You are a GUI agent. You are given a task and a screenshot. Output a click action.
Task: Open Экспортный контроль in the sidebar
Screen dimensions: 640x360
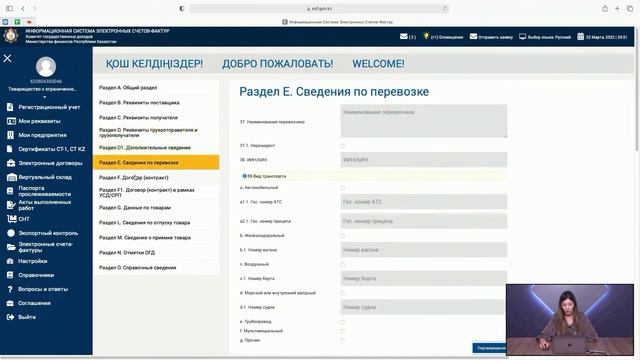(x=48, y=233)
